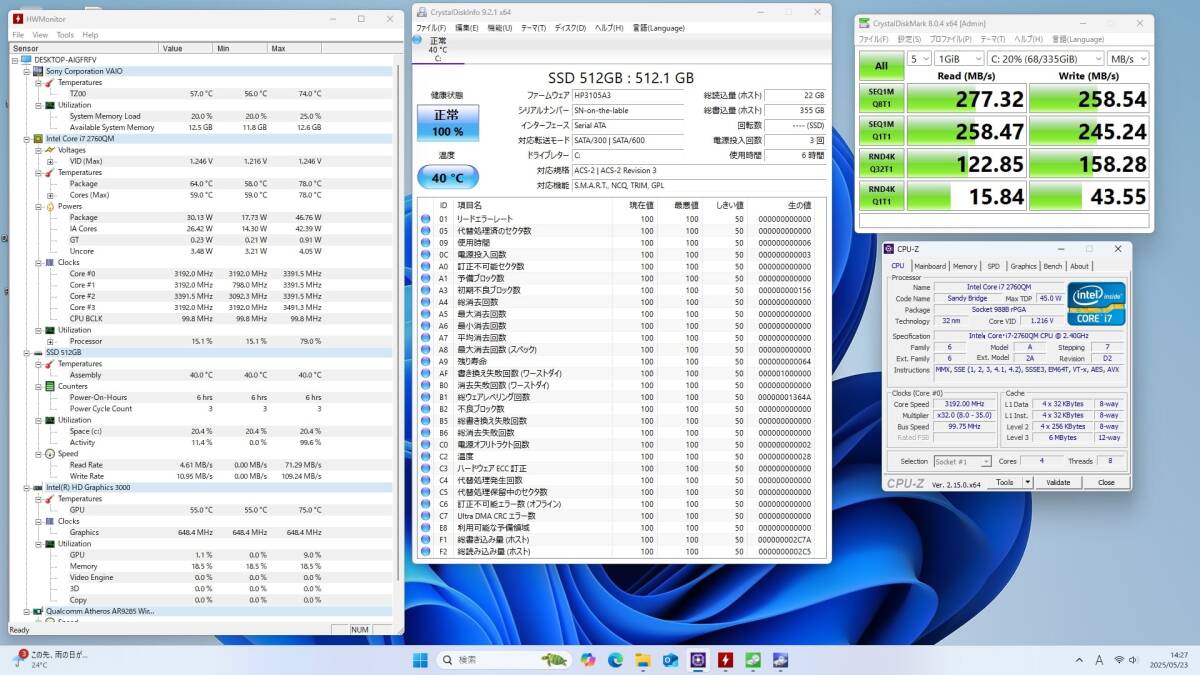Open the drive dropdown showing C: 20%
This screenshot has width=1200, height=675.
[1044, 59]
